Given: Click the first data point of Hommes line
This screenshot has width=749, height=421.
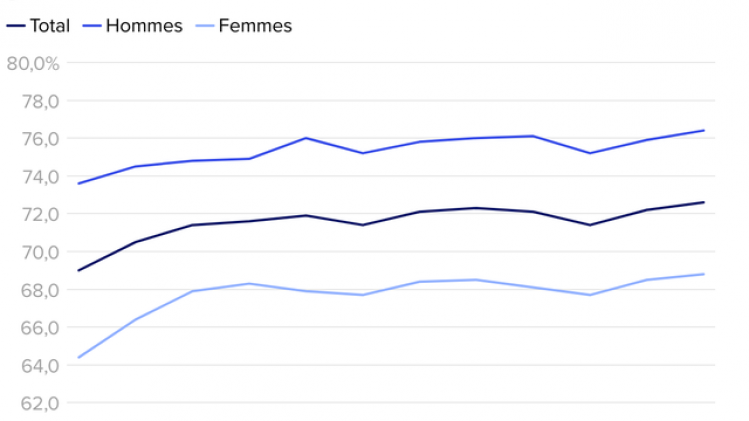Looking at the screenshot, I should [78, 183].
